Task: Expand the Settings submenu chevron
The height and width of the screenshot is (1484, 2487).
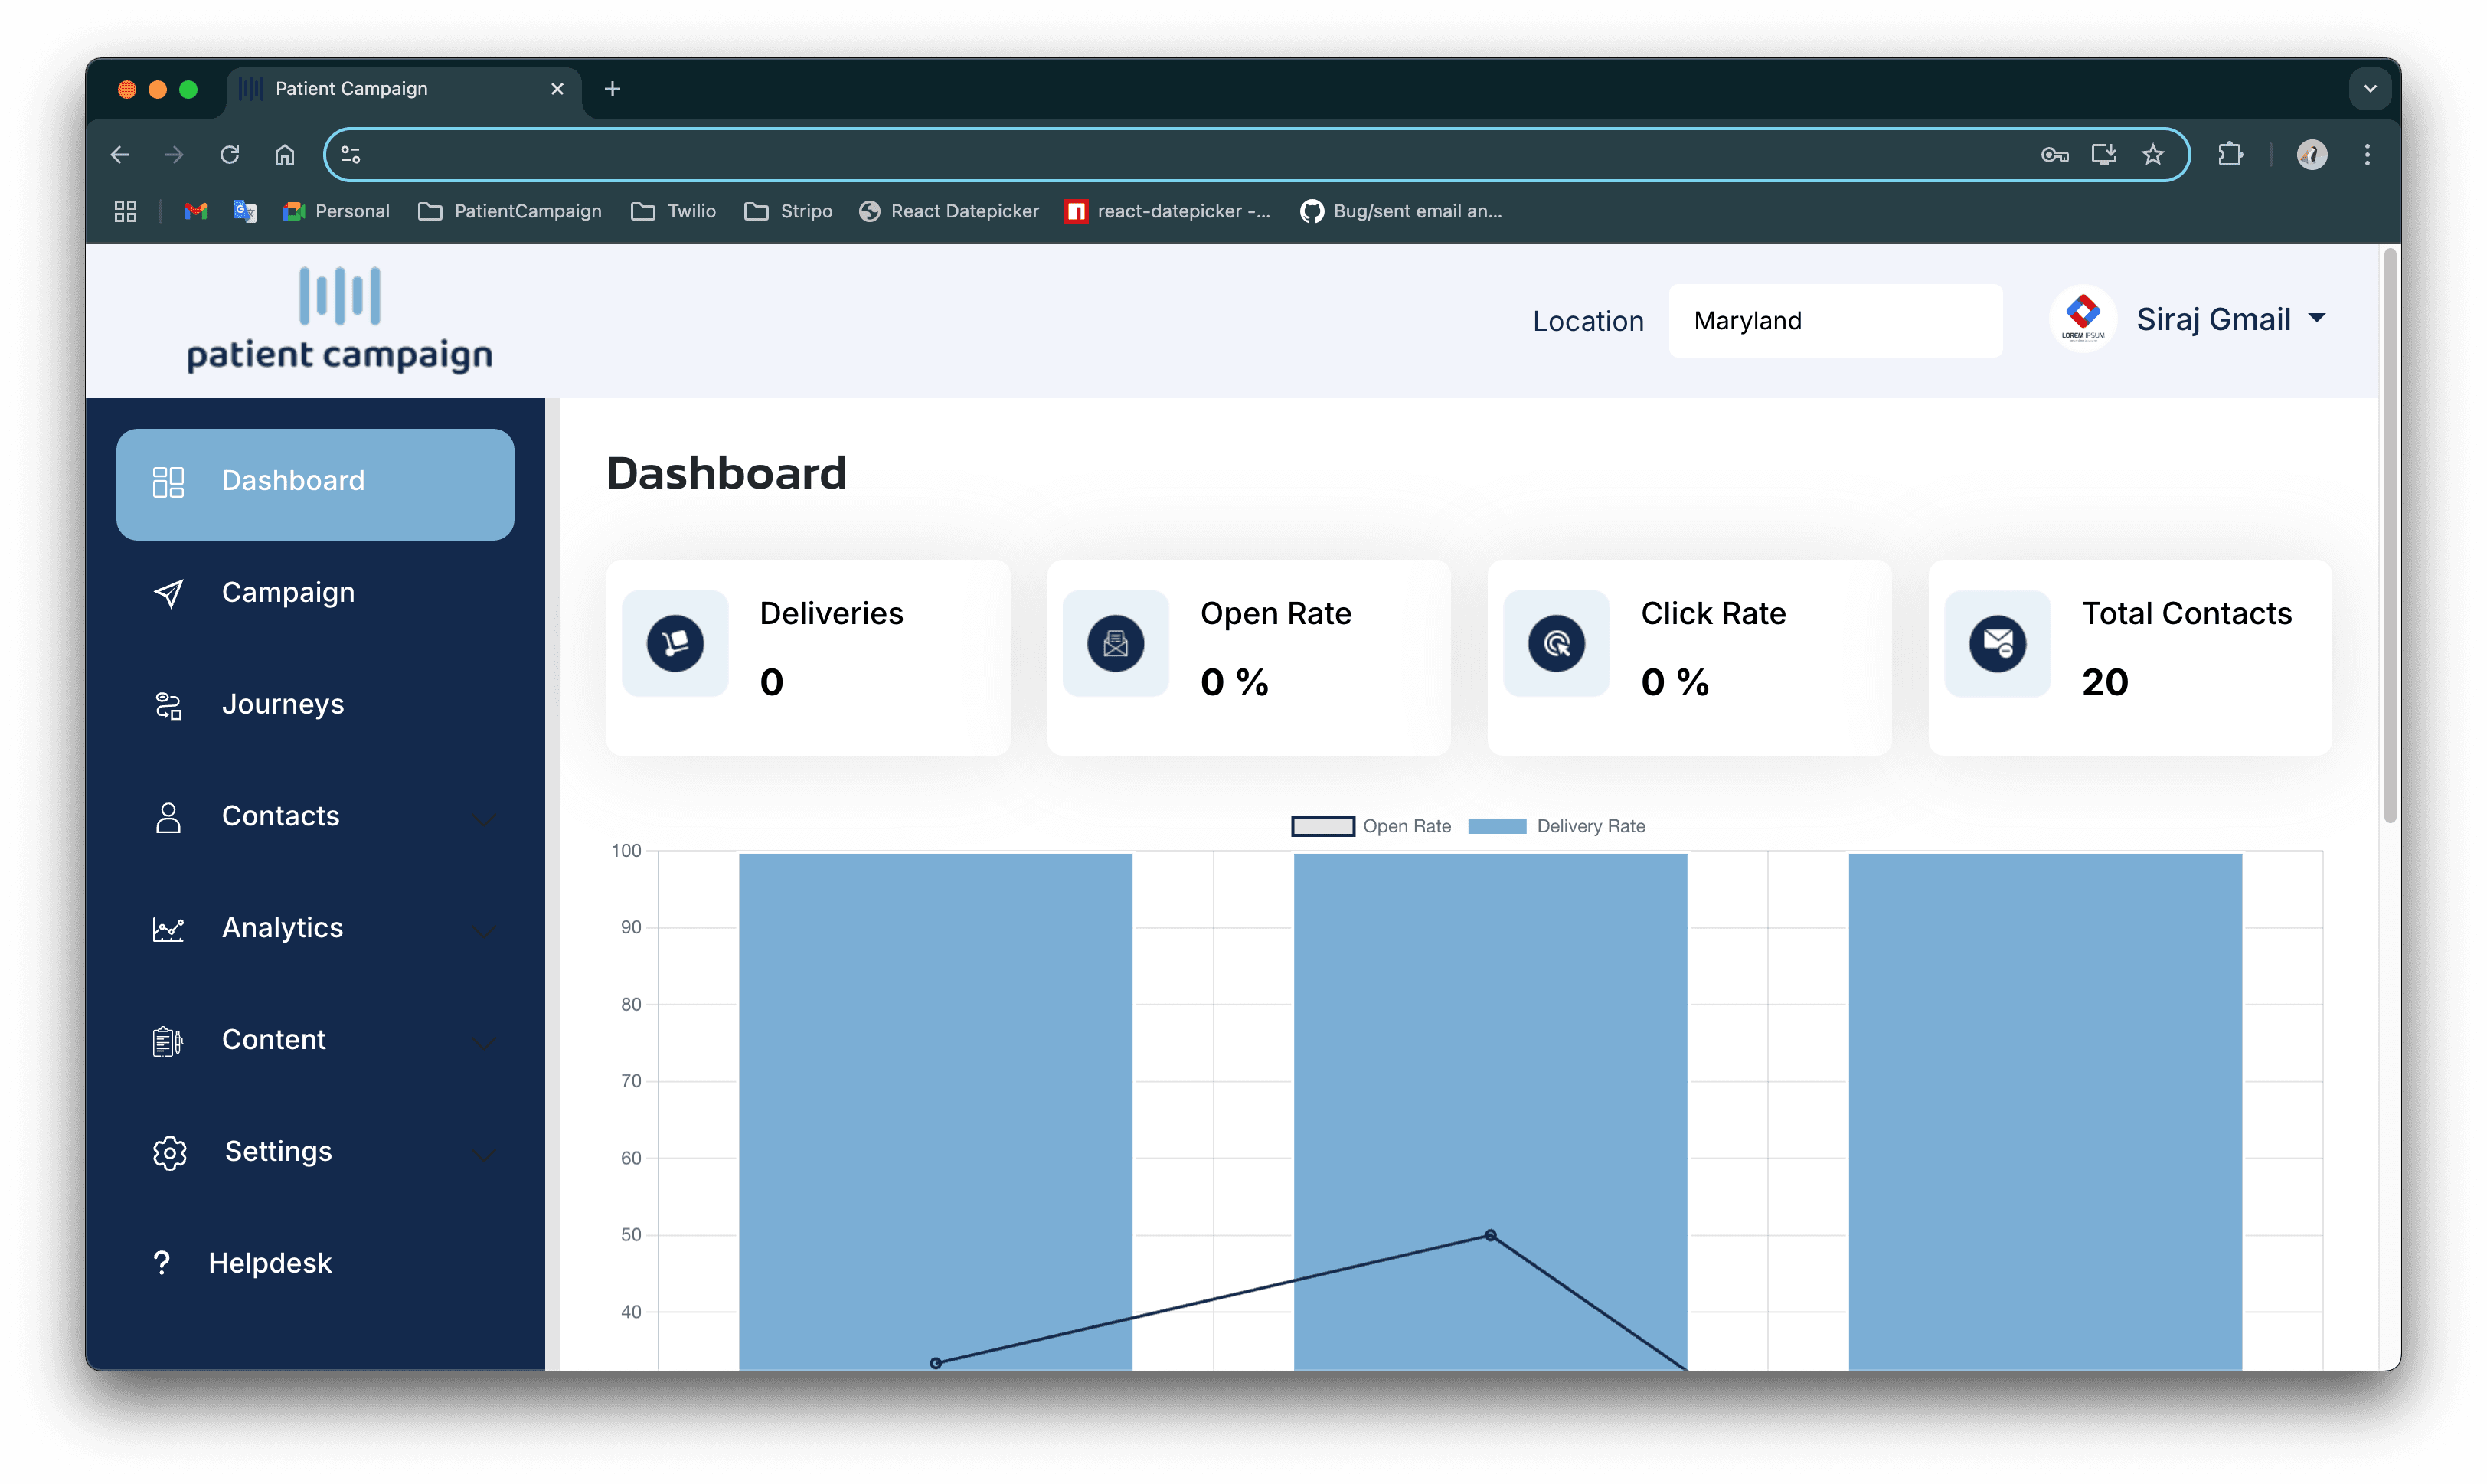Action: click(x=485, y=1155)
